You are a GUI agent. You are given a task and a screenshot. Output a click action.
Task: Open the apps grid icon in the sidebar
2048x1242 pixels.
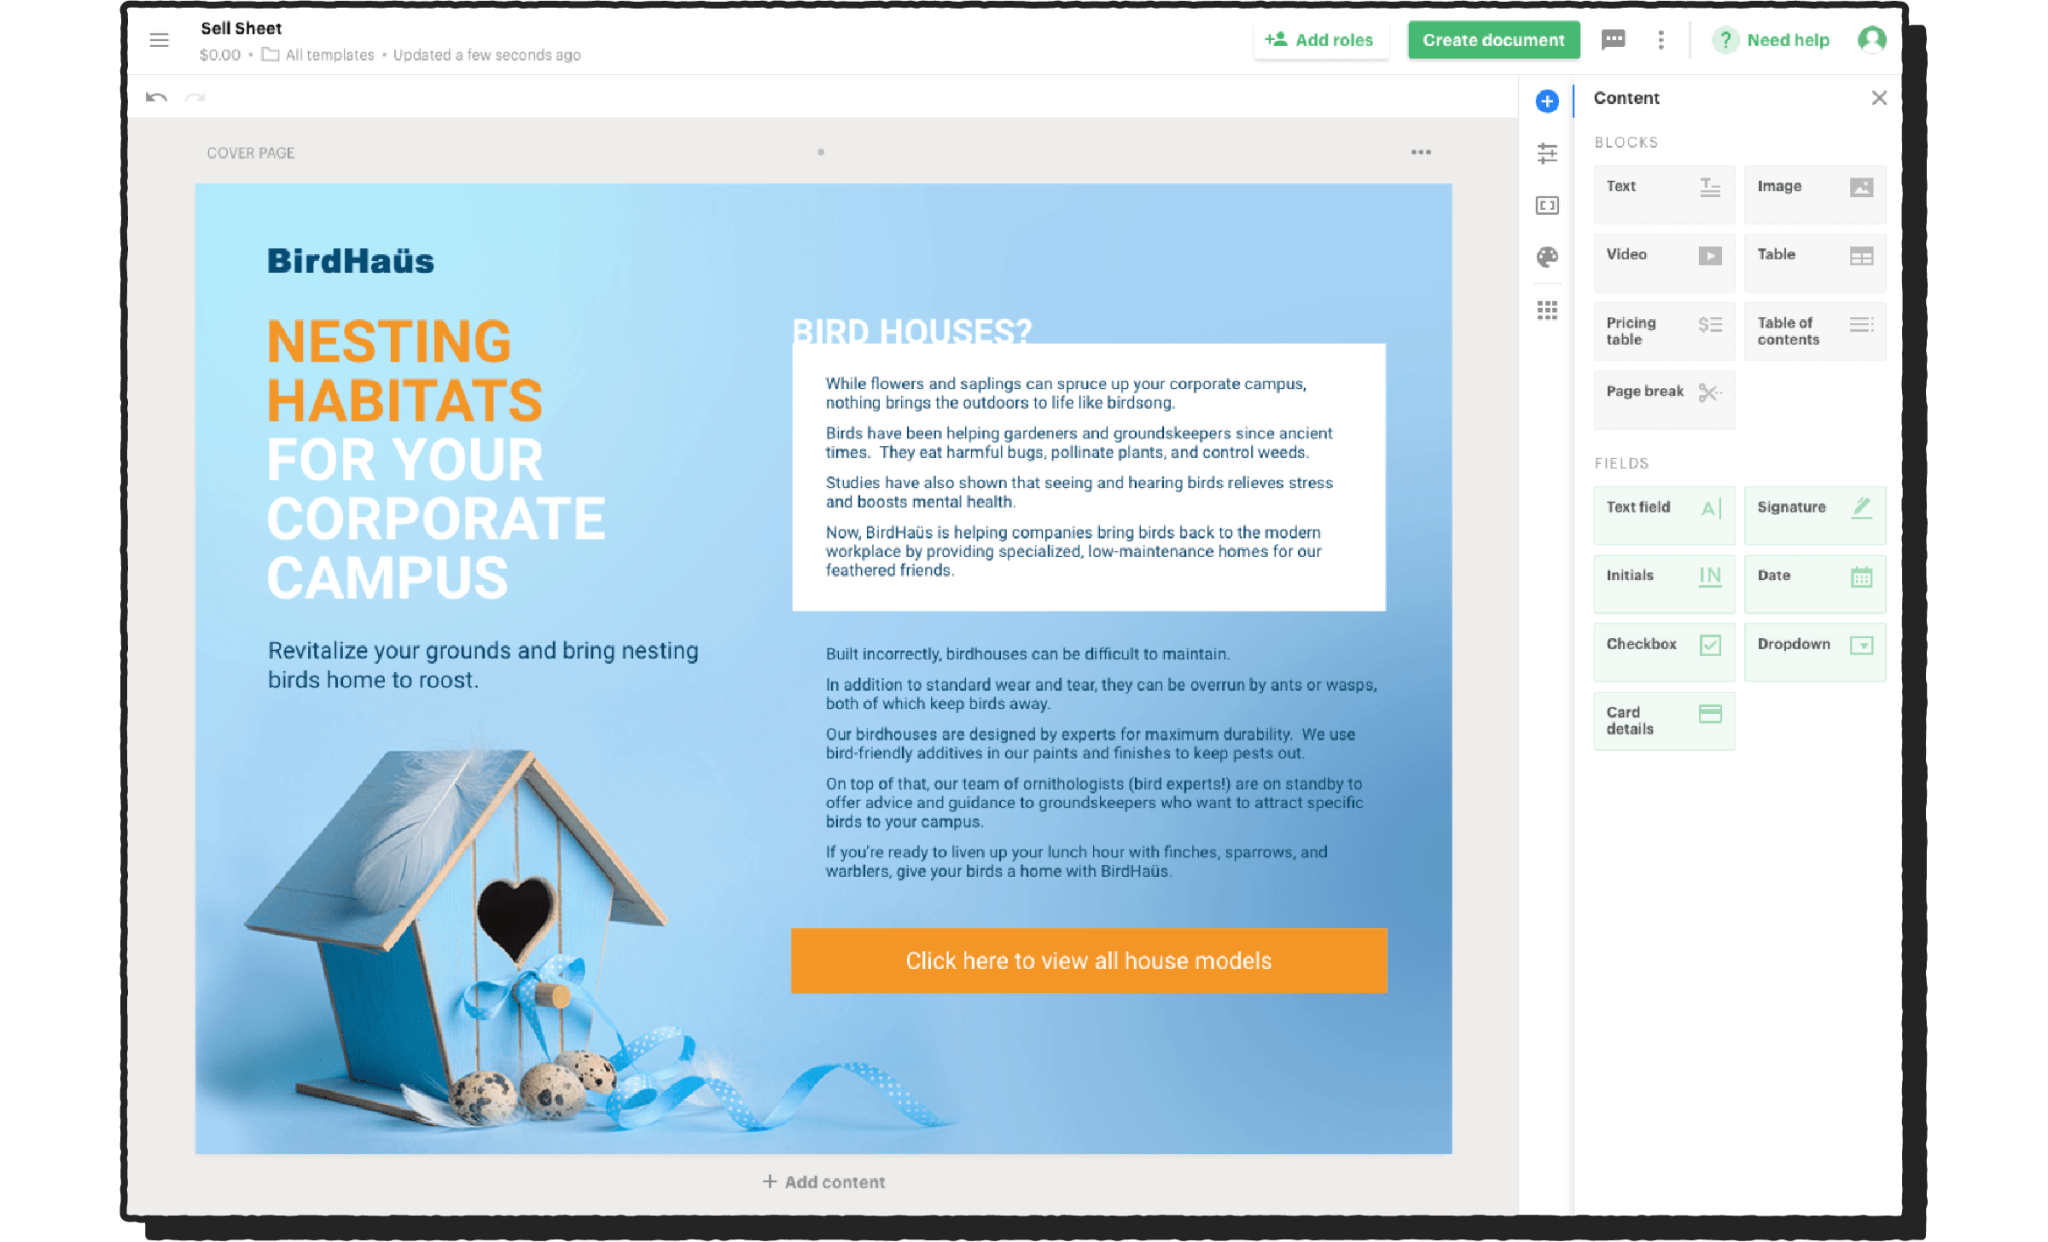(x=1548, y=311)
